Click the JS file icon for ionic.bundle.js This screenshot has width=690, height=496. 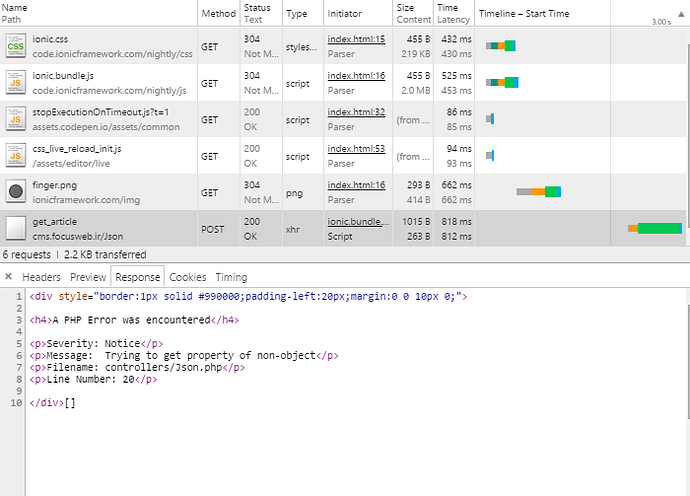(15, 83)
